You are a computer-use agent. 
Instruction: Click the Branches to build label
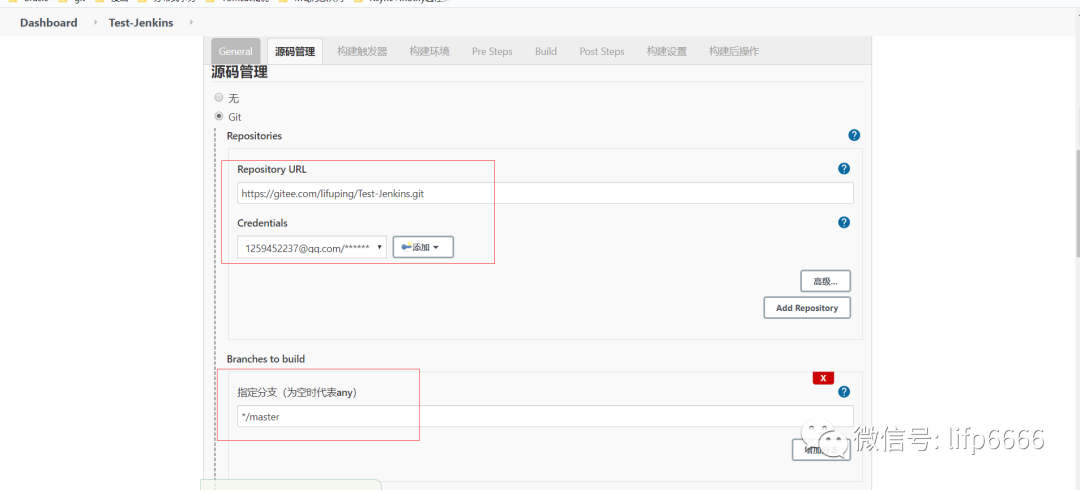266,359
